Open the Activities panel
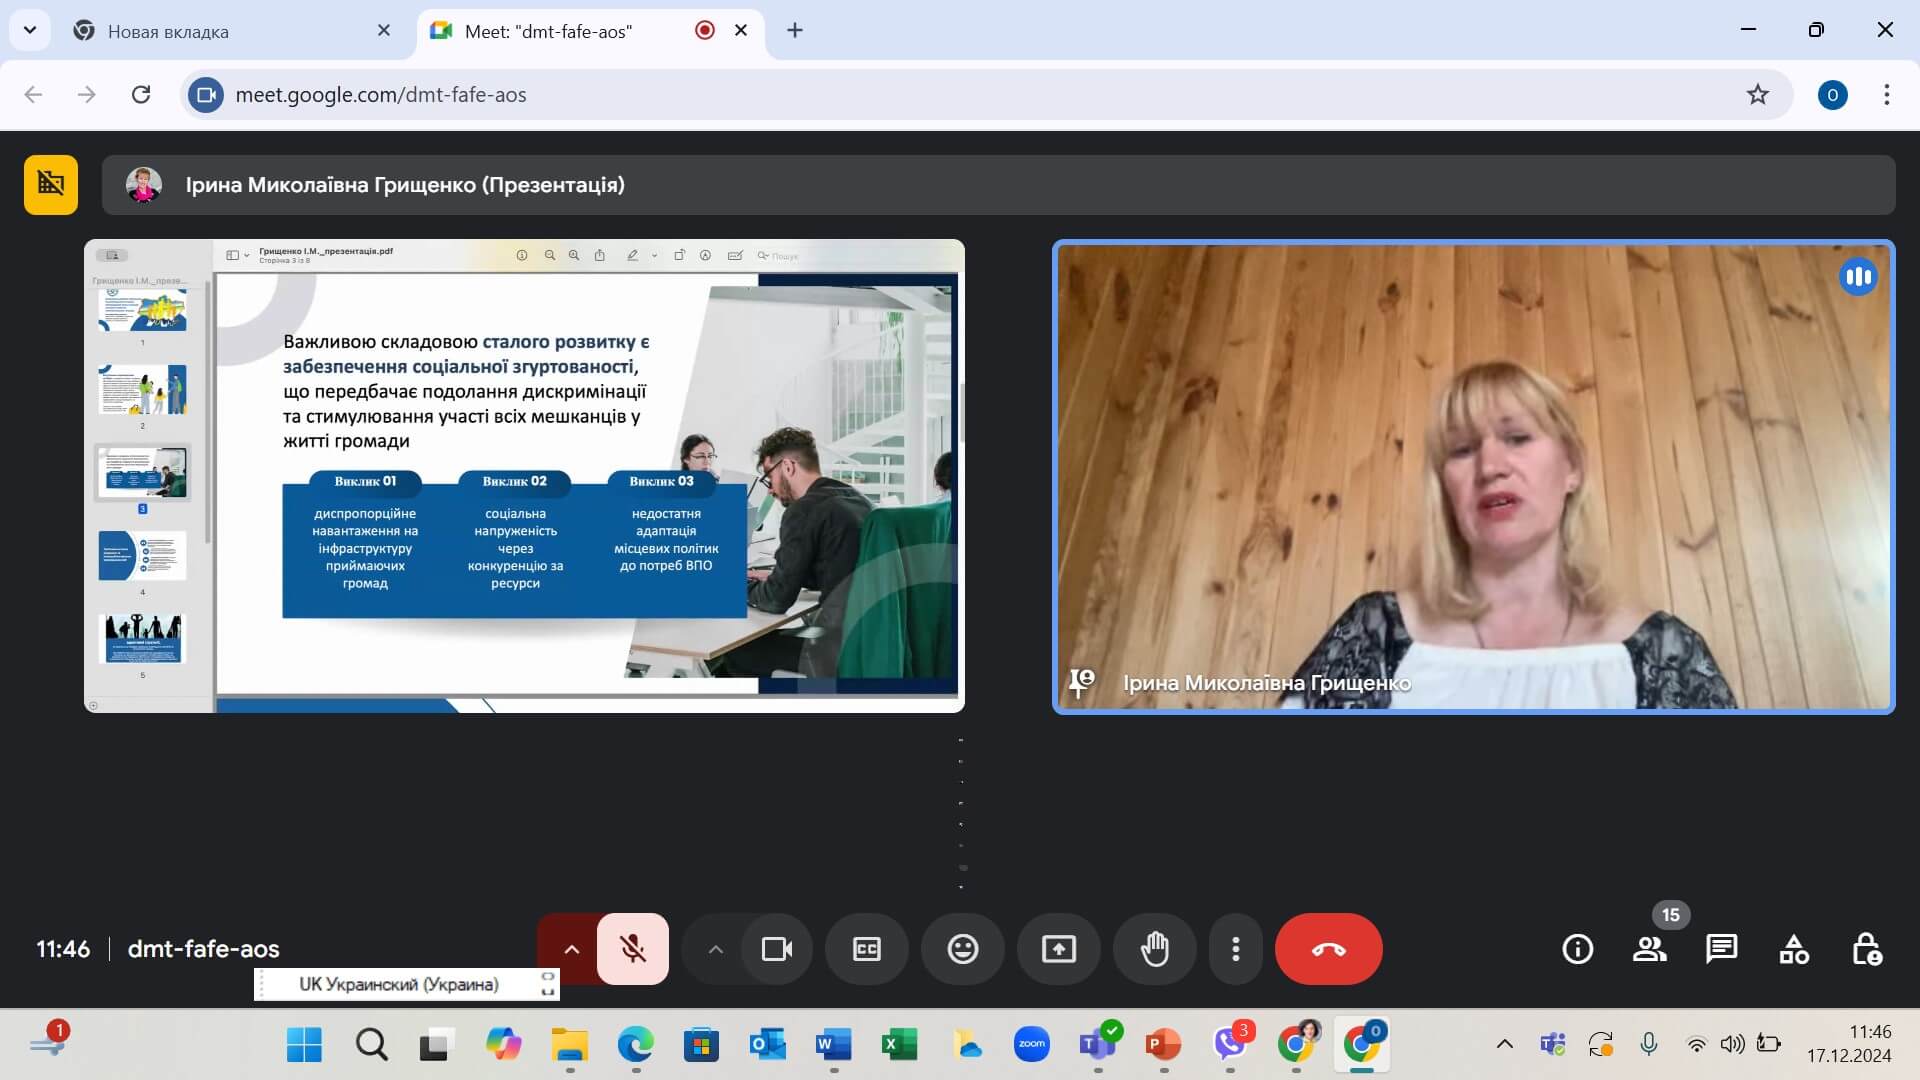This screenshot has height=1080, width=1920. coord(1793,949)
